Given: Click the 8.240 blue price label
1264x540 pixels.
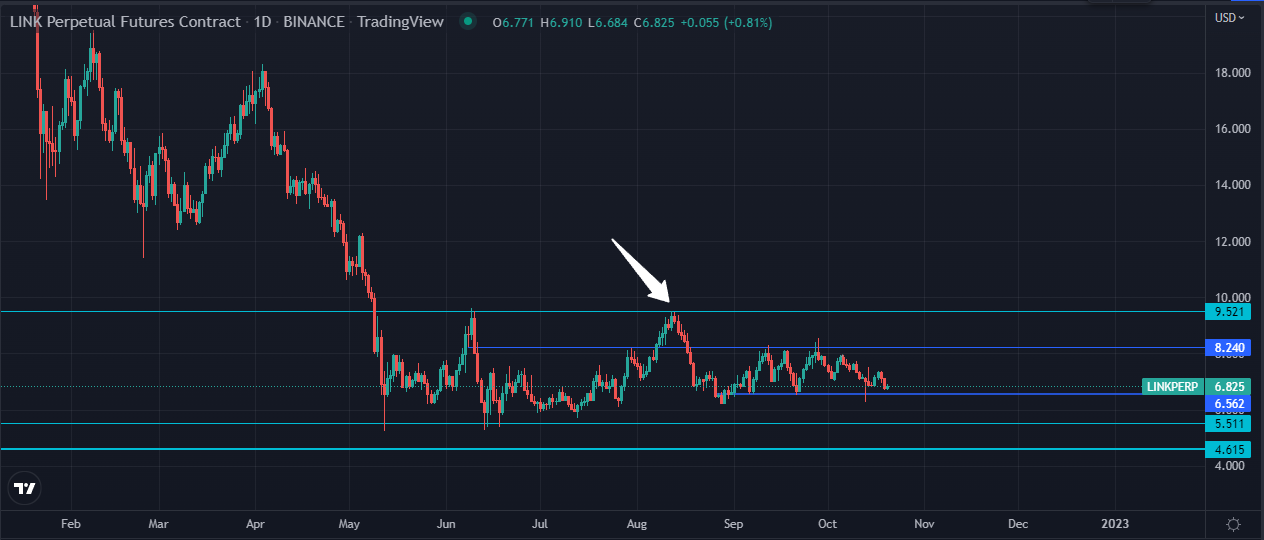Looking at the screenshot, I should pos(1229,348).
